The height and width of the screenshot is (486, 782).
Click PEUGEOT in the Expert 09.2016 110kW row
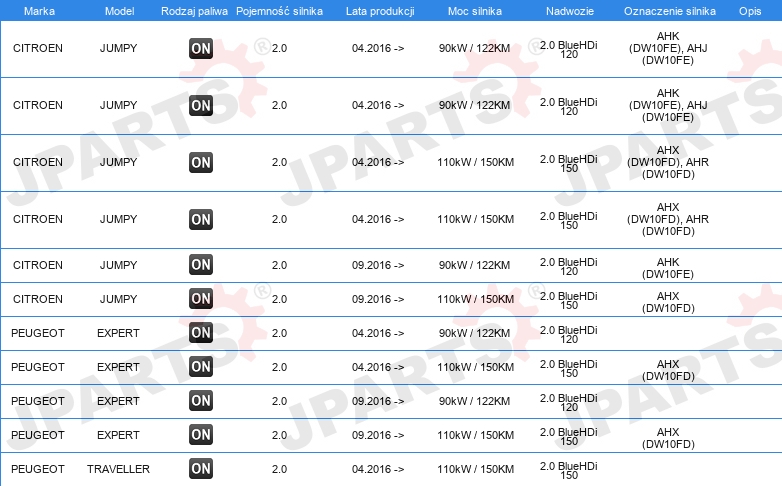tap(38, 435)
